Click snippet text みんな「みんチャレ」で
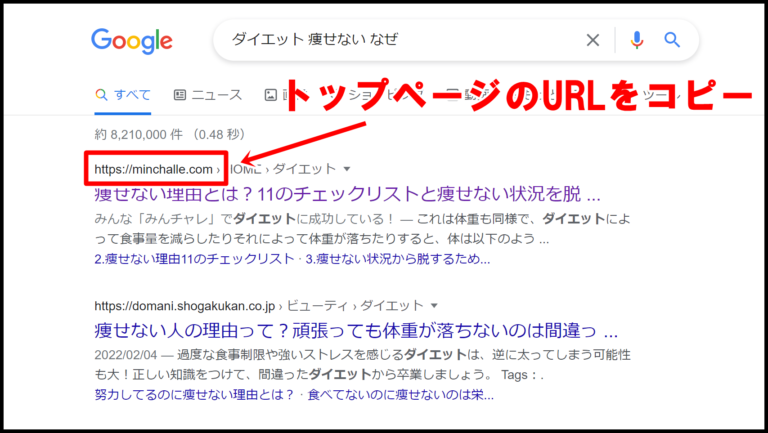This screenshot has height=433, width=768. (164, 218)
